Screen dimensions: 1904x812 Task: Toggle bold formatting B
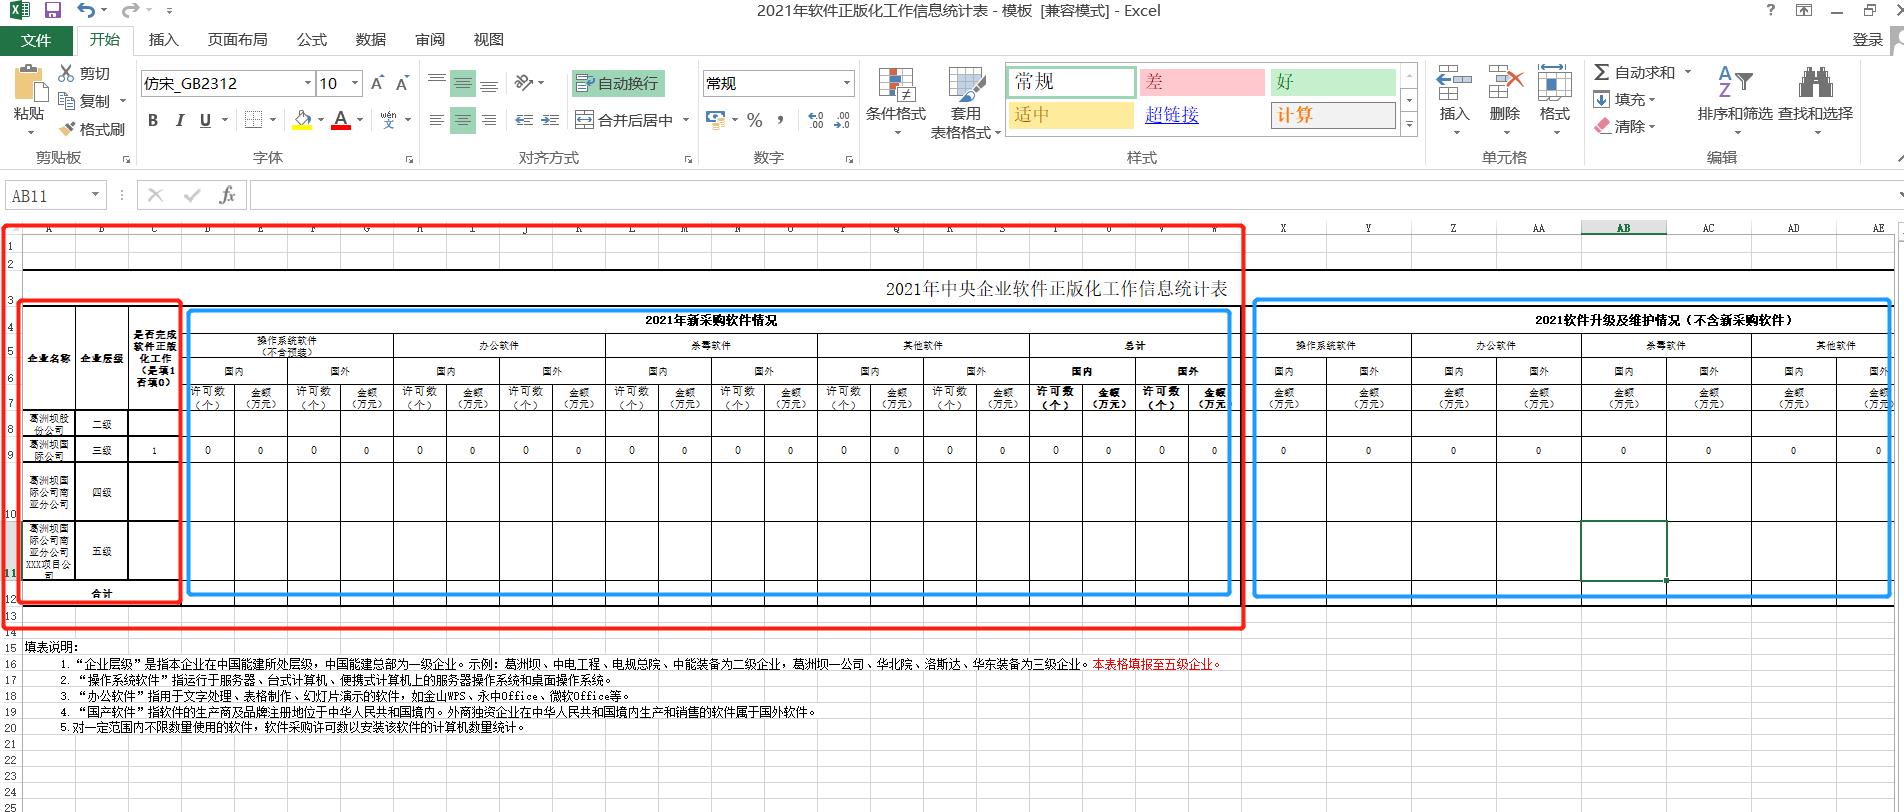tap(153, 120)
